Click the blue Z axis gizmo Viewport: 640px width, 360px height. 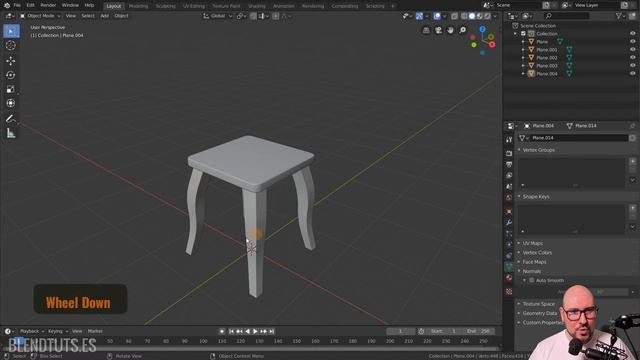click(482, 29)
